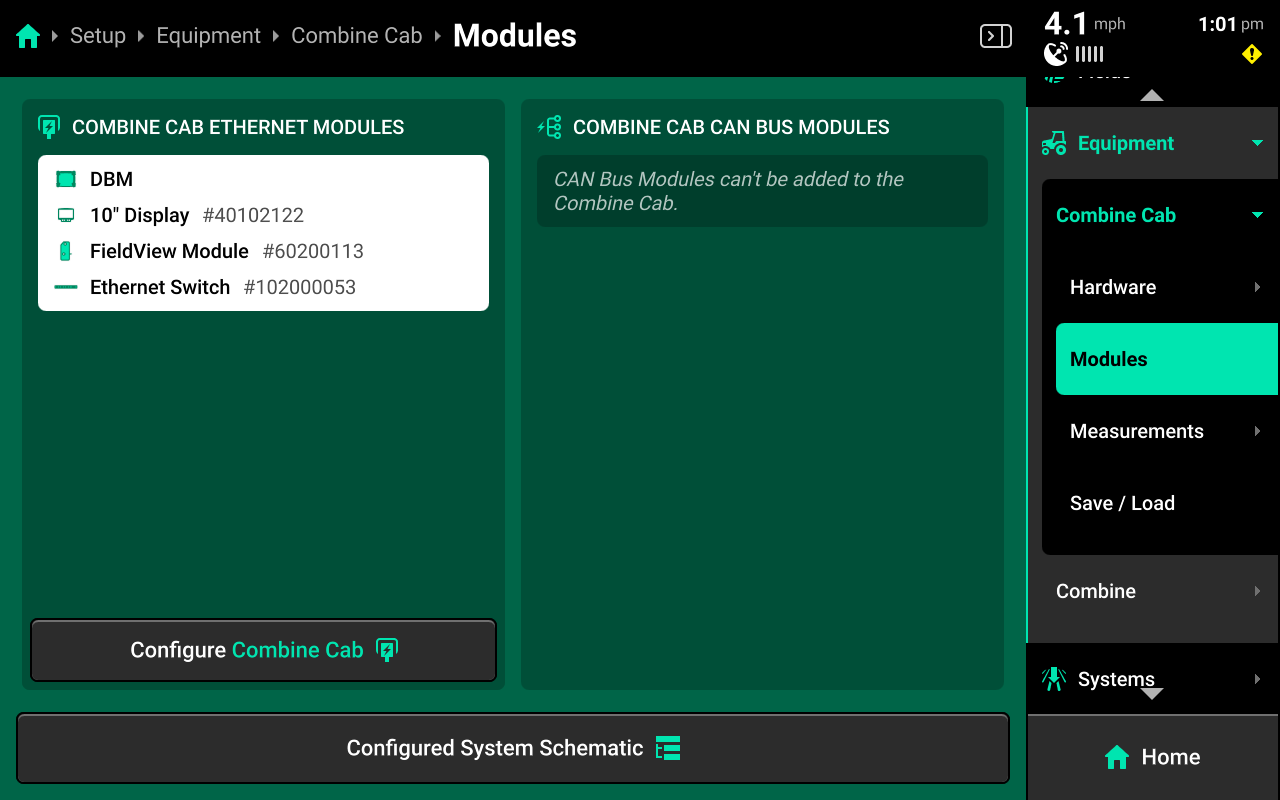Click the Ethernet Switch icon

[x=66, y=288]
